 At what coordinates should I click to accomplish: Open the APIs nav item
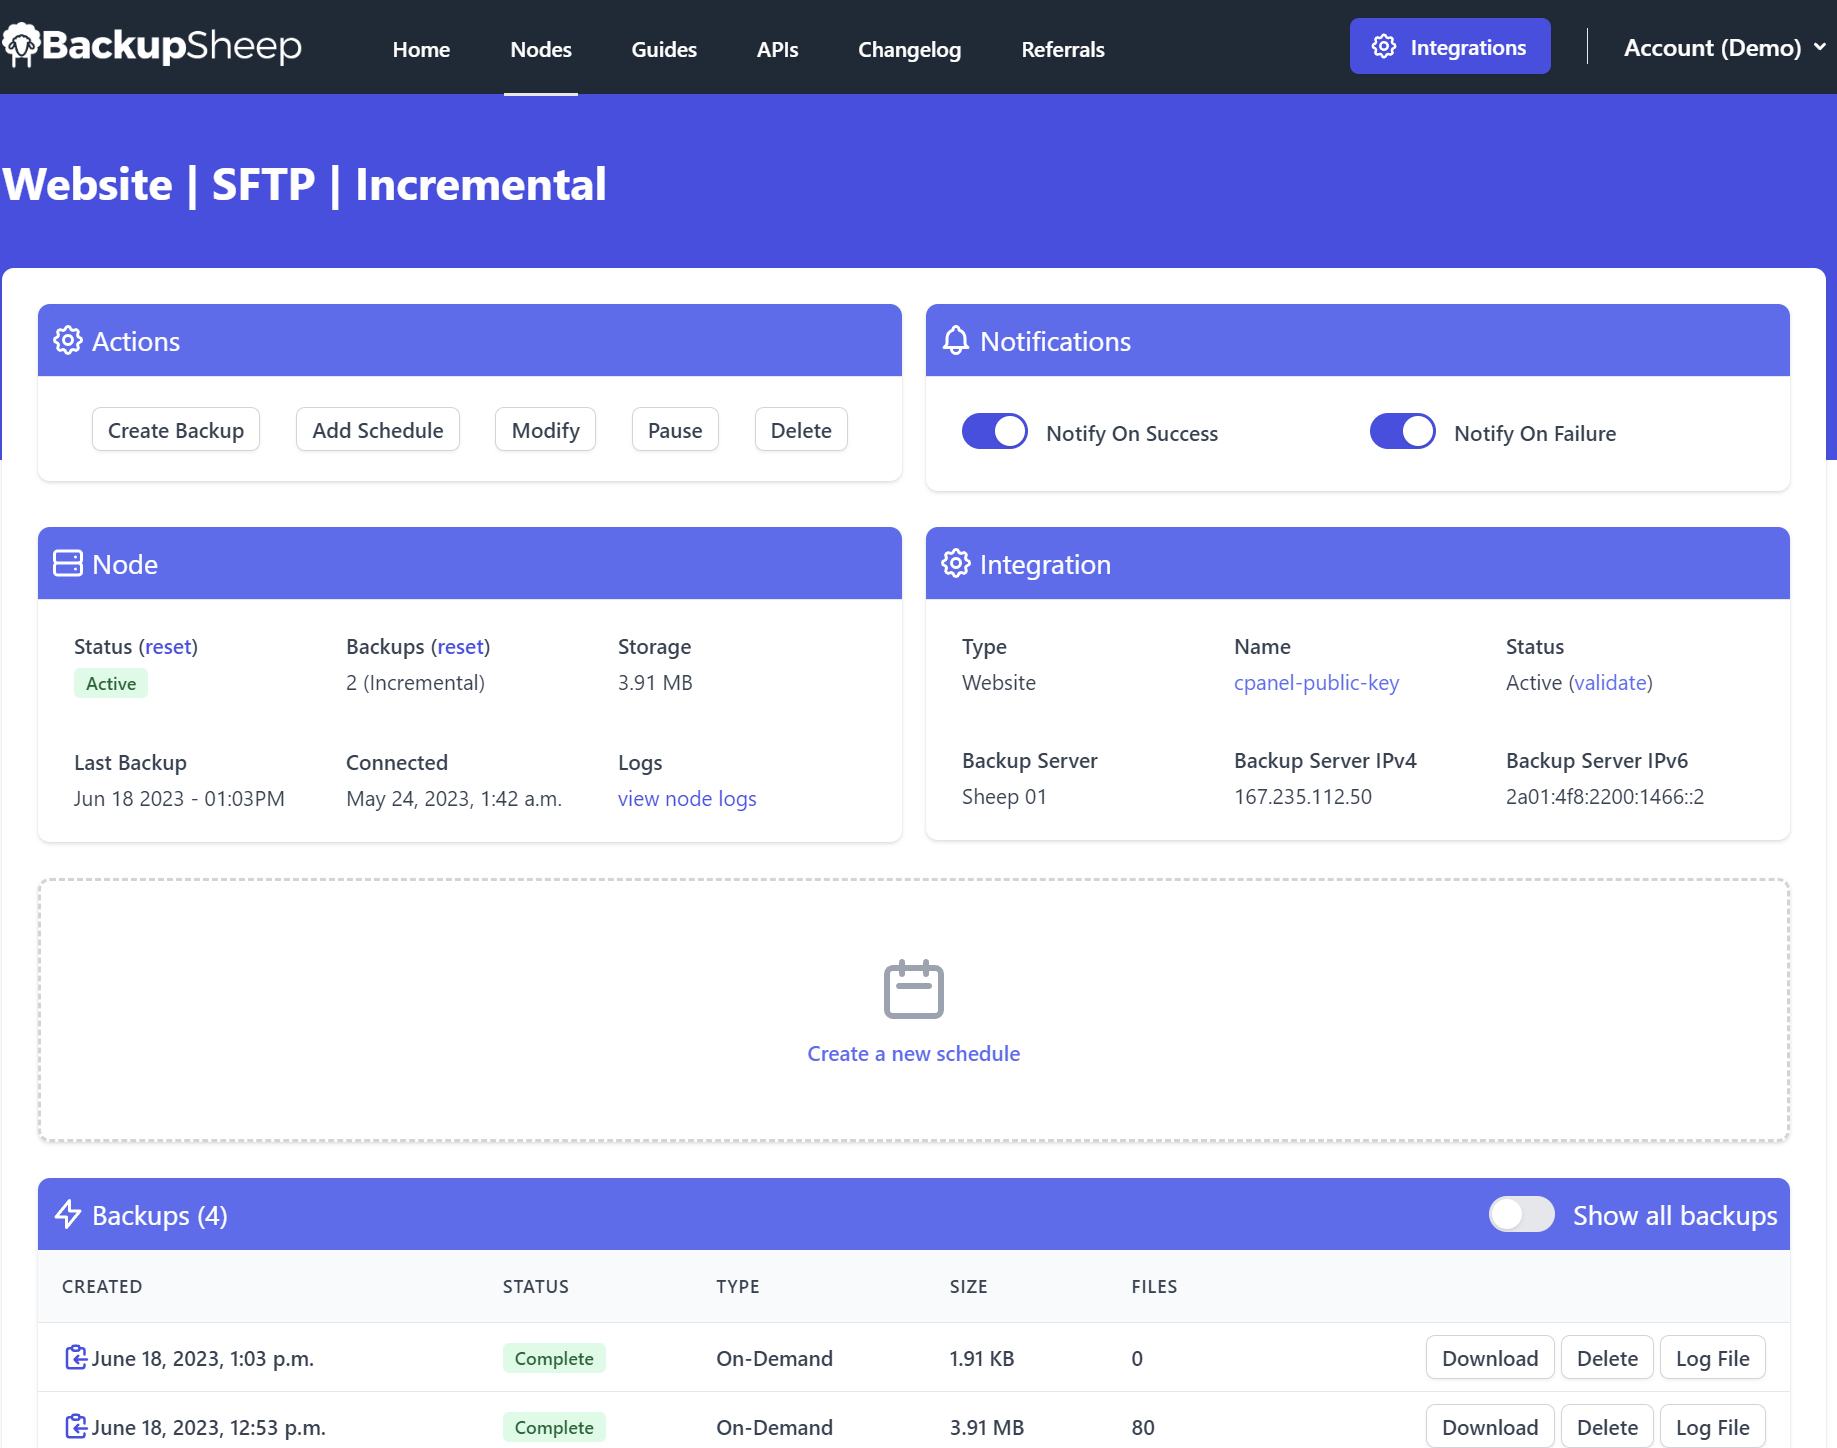coord(777,49)
